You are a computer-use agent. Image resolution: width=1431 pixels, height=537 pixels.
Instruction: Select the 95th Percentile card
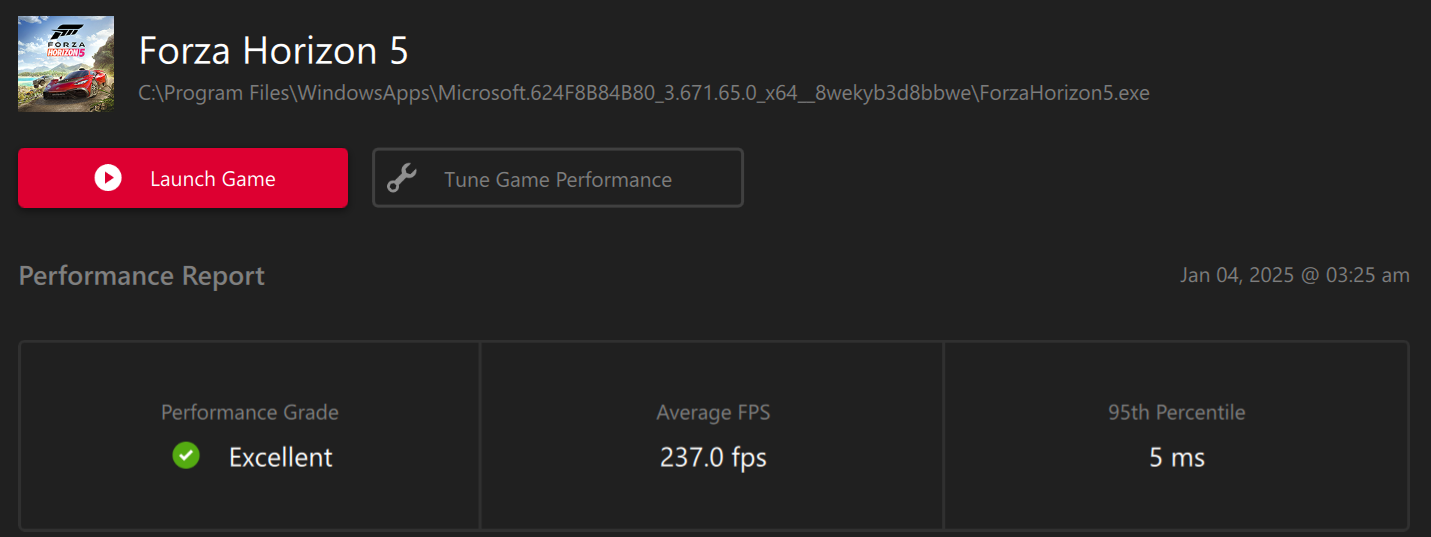[x=1176, y=435]
